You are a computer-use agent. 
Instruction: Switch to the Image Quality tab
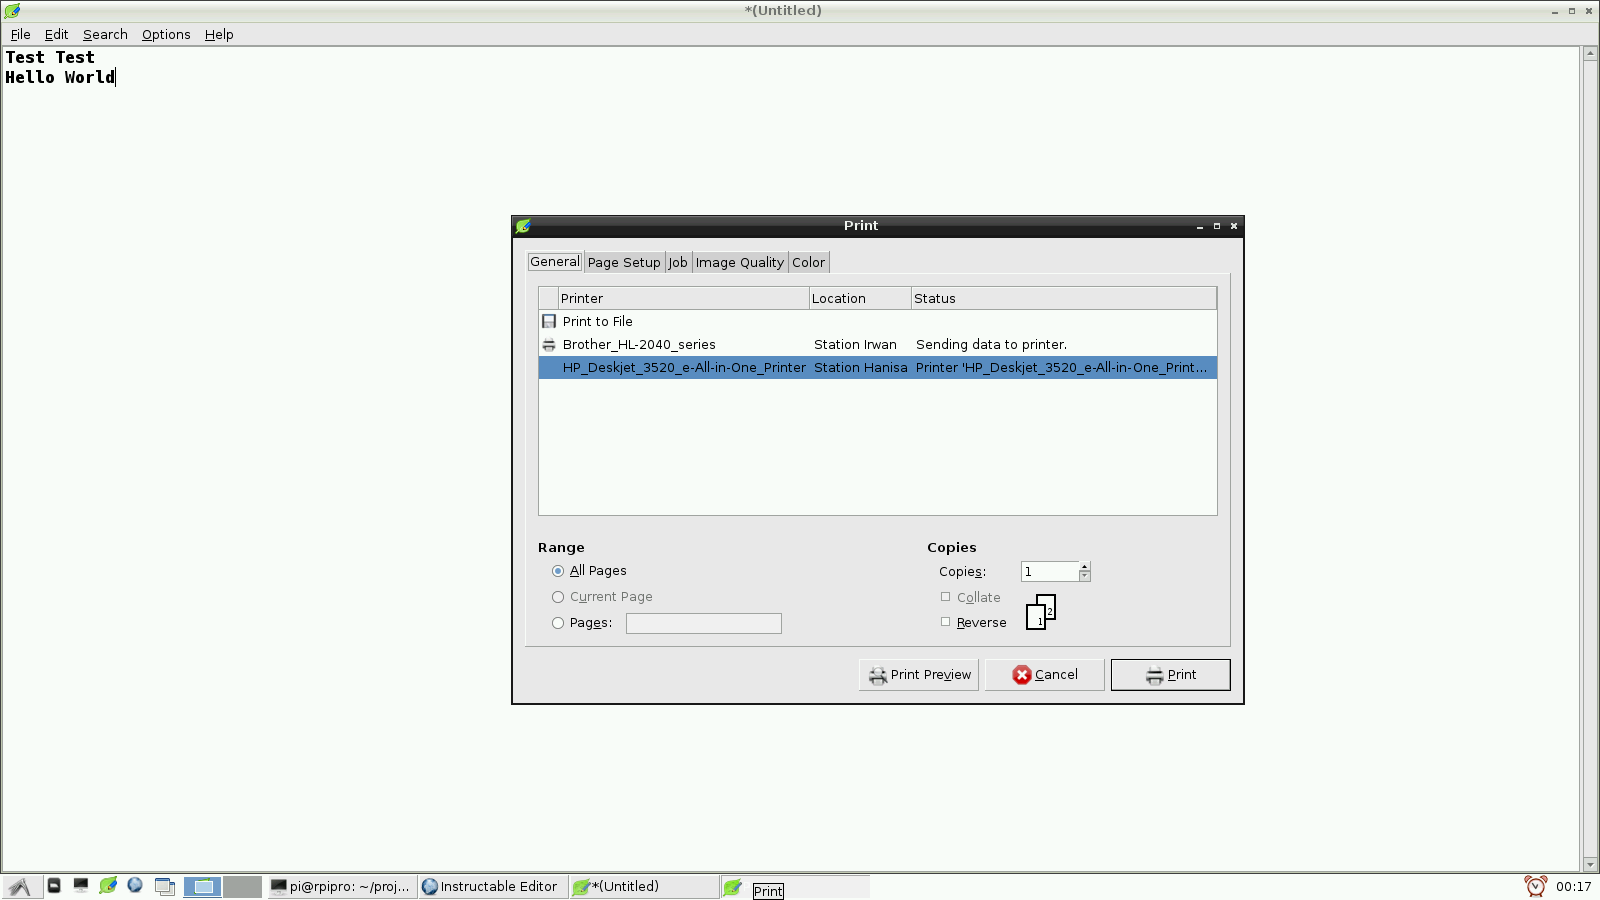point(740,261)
